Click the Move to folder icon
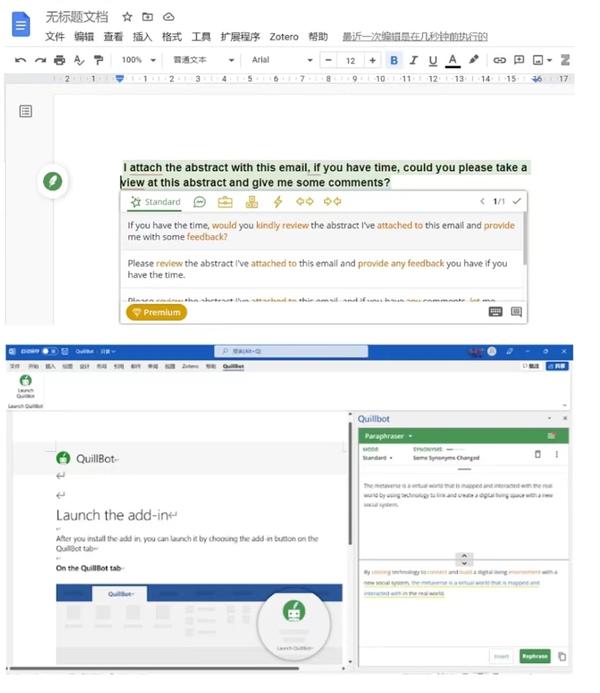This screenshot has height=693, width=600. pos(148,17)
